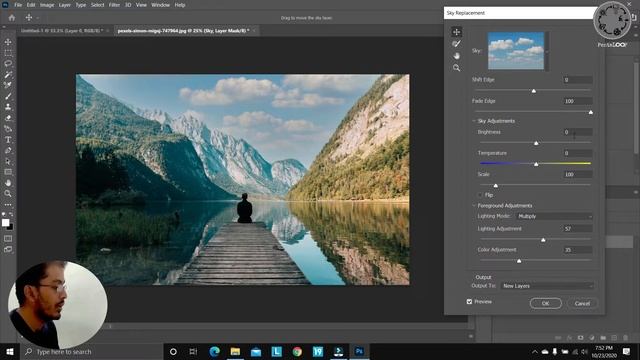Open File Explorer from the taskbar
Image resolution: width=640 pixels, height=360 pixels.
[x=235, y=351]
